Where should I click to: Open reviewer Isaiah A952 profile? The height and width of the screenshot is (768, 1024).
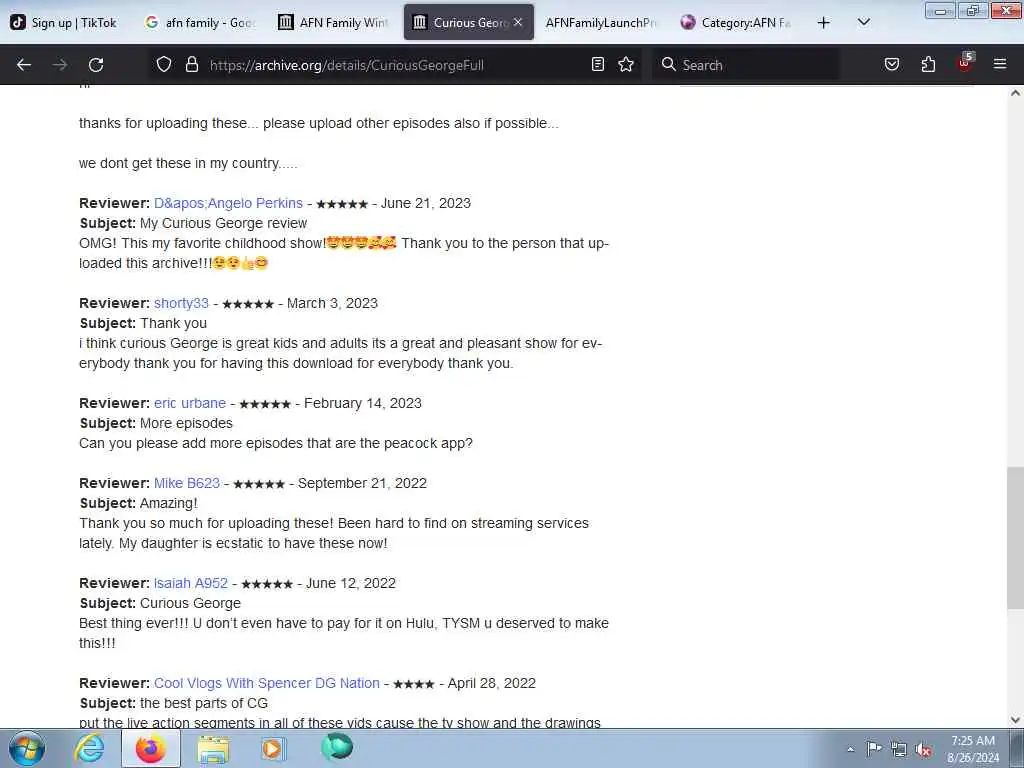pos(191,583)
